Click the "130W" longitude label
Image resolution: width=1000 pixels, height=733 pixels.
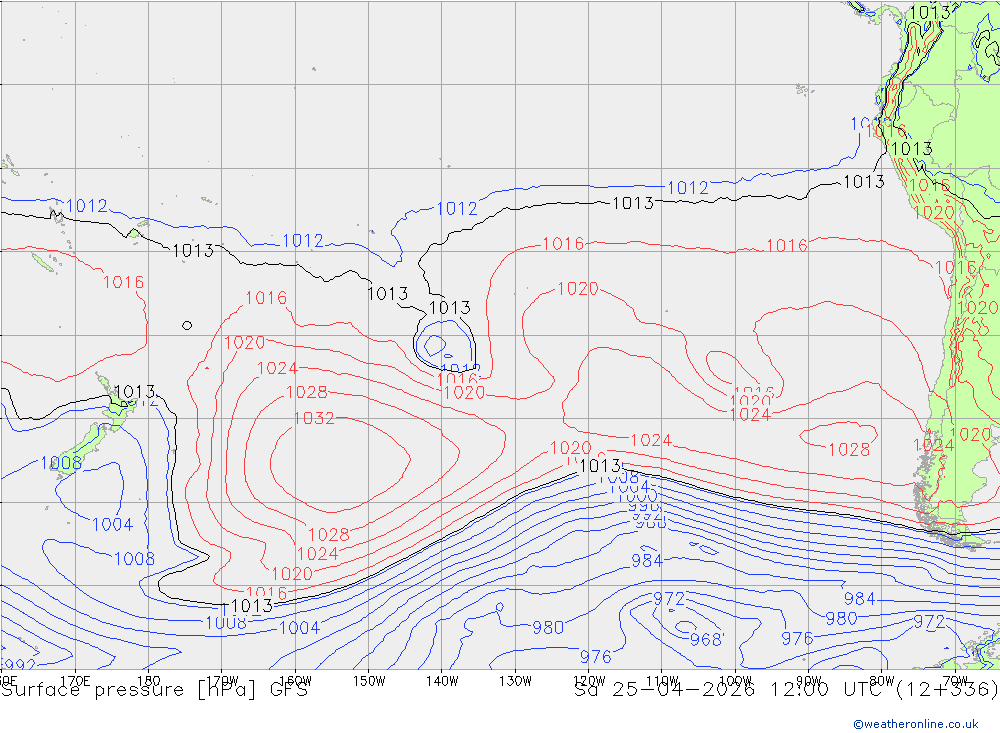tap(515, 681)
